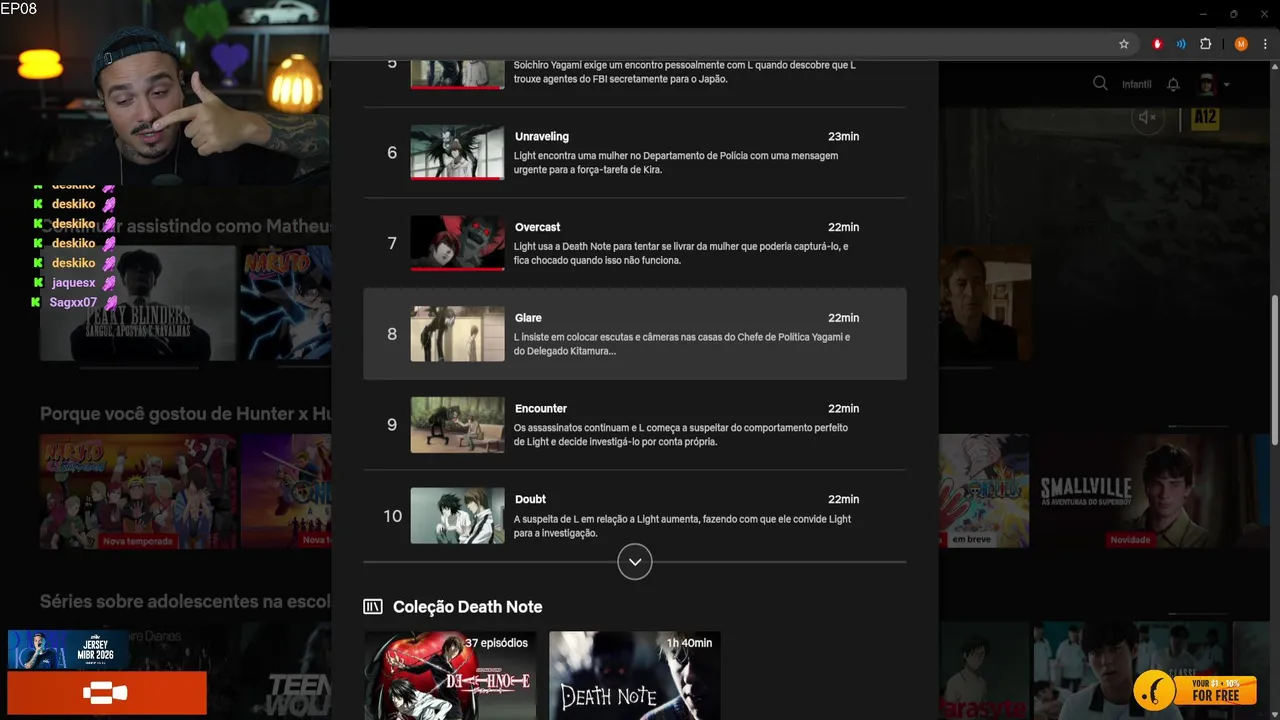
Task: Click the browser address bar
Action: 720,44
